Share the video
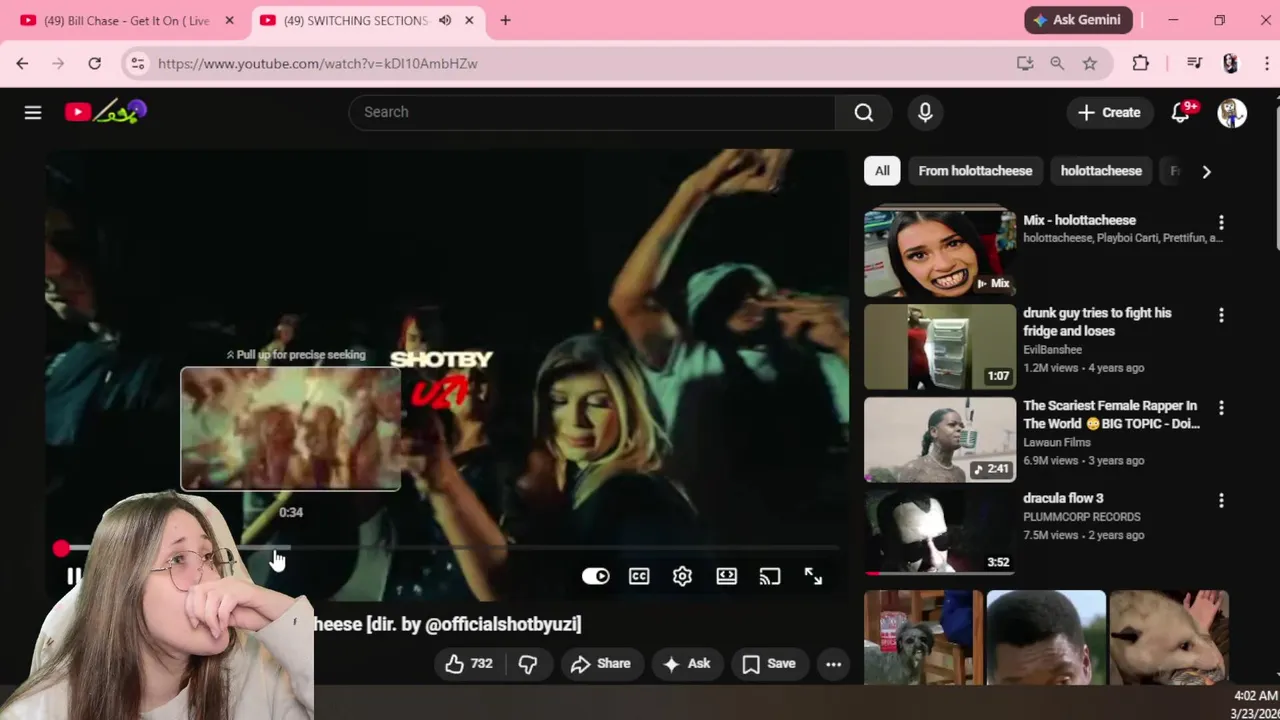This screenshot has height=720, width=1280. (x=601, y=664)
